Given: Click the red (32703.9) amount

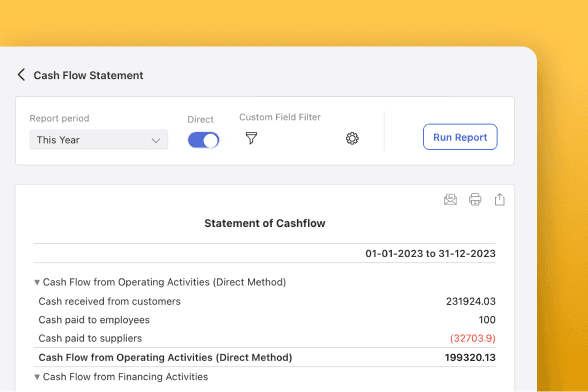Looking at the screenshot, I should 472,338.
